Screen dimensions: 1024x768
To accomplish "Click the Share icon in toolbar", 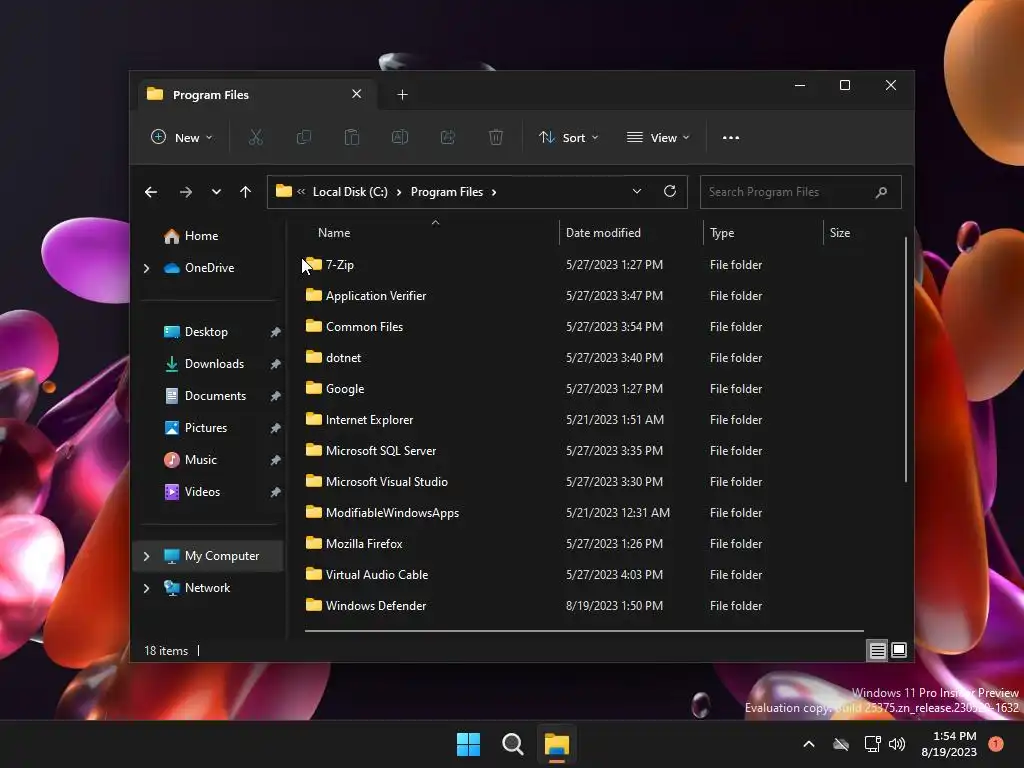I will pyautogui.click(x=448, y=138).
